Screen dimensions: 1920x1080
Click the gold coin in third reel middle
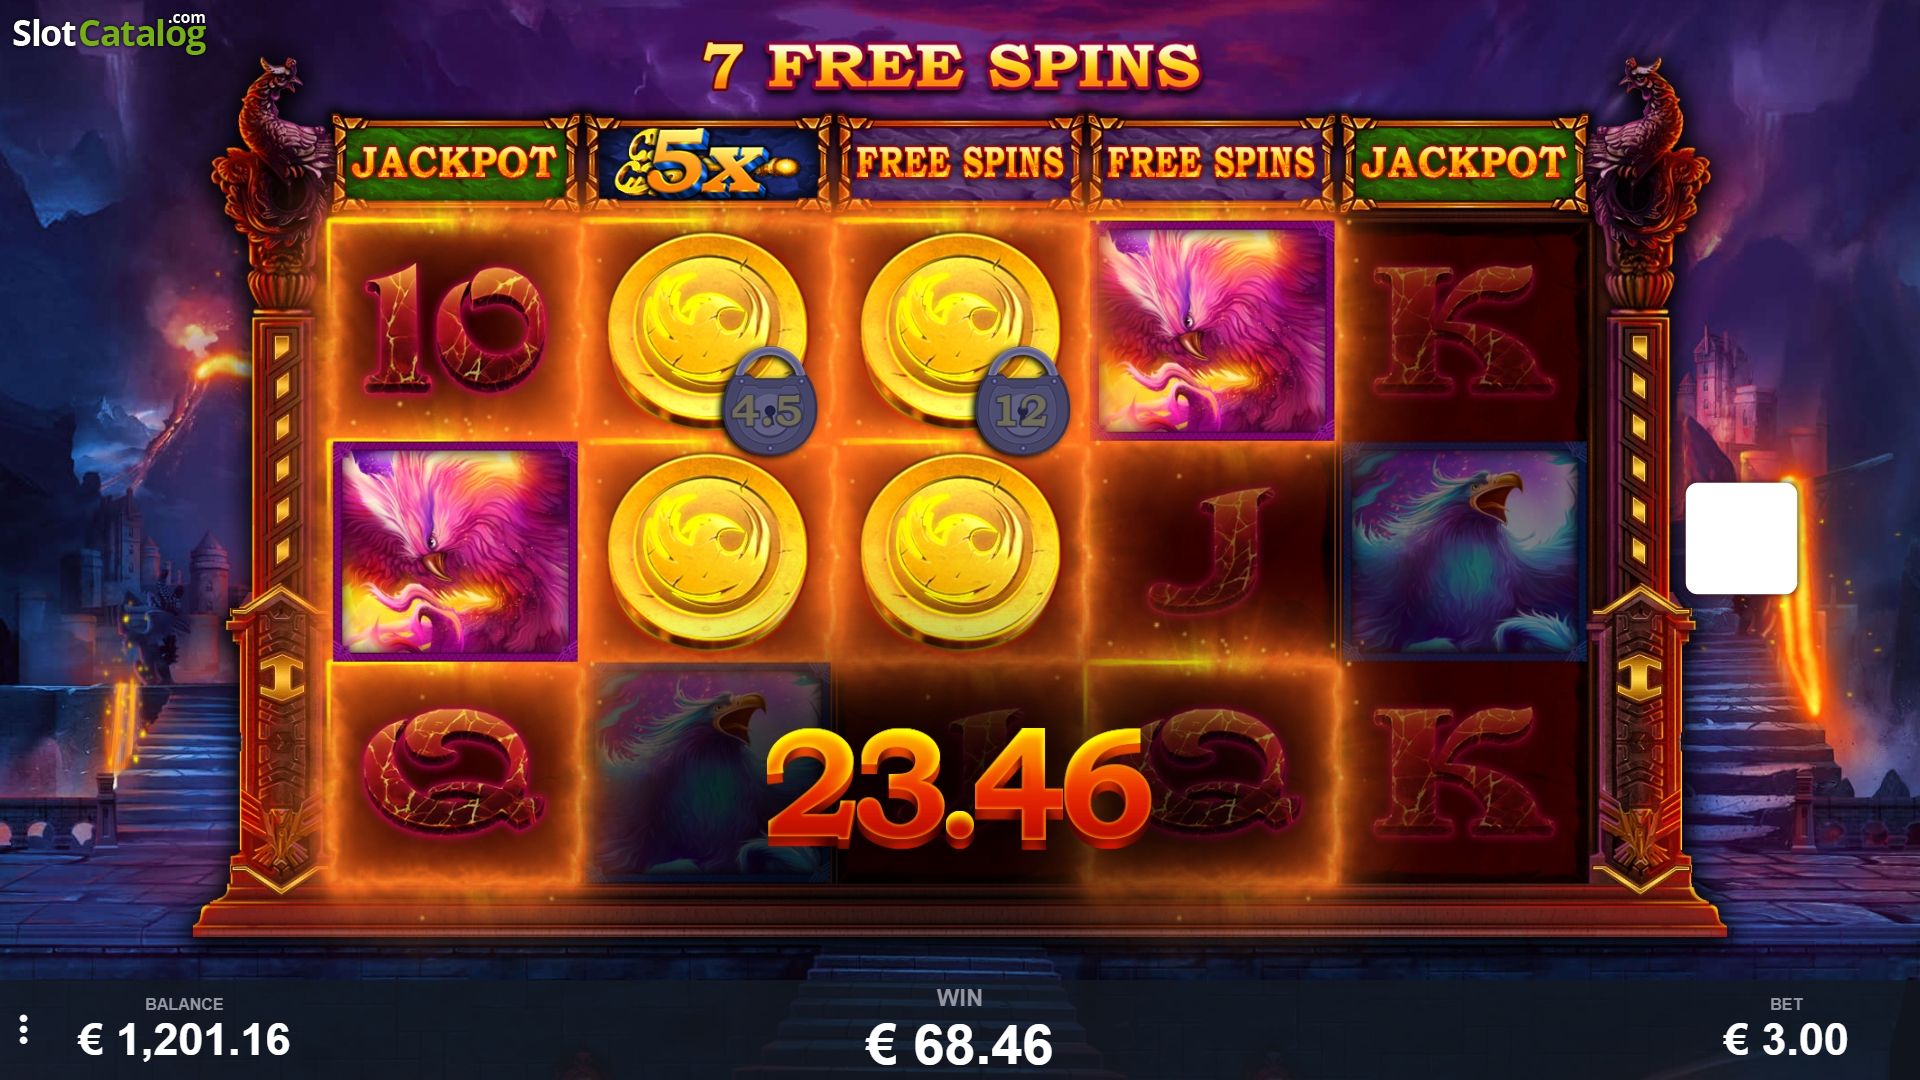click(x=960, y=551)
